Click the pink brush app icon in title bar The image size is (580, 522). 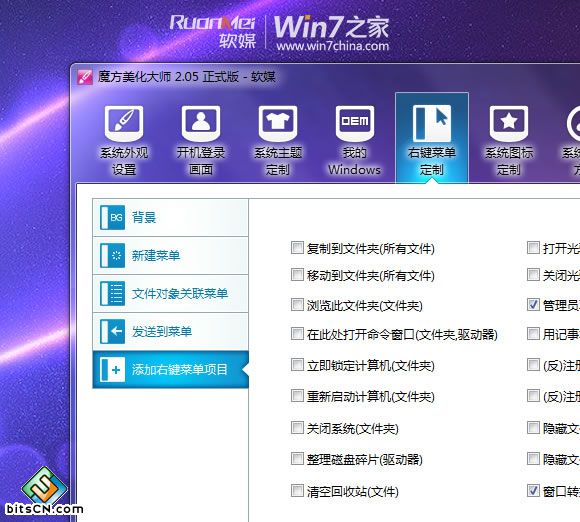(x=85, y=77)
